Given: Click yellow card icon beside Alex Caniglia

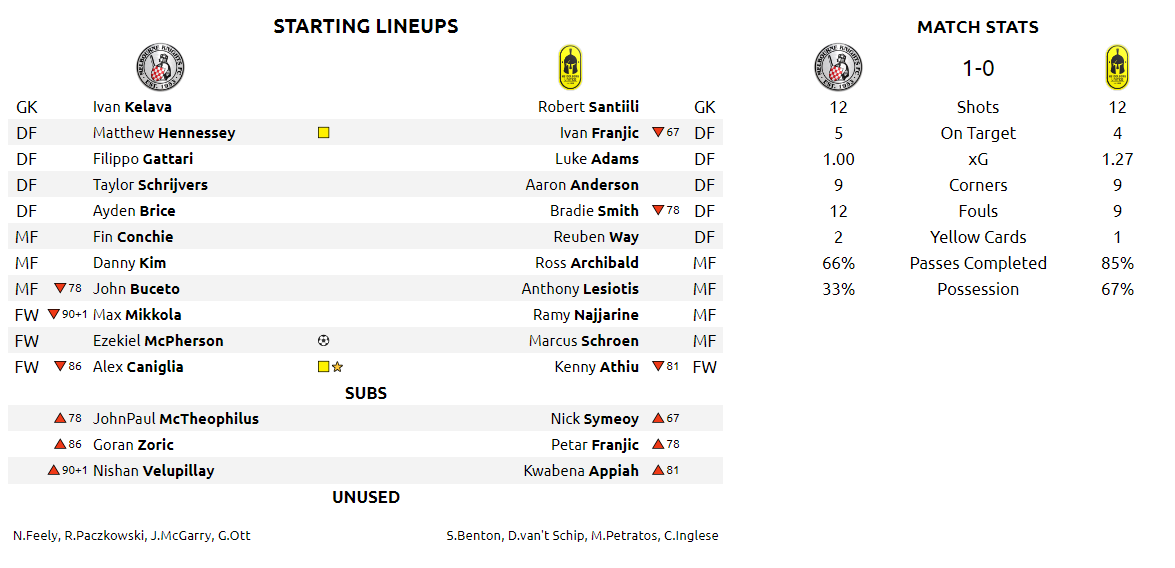Looking at the screenshot, I should (323, 367).
